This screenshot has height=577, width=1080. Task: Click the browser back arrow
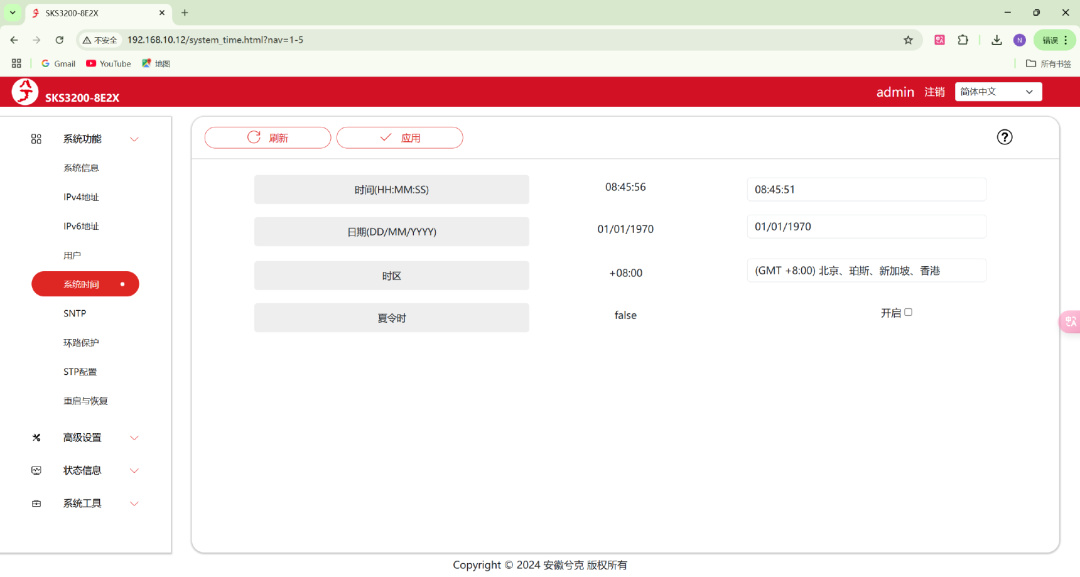14,40
